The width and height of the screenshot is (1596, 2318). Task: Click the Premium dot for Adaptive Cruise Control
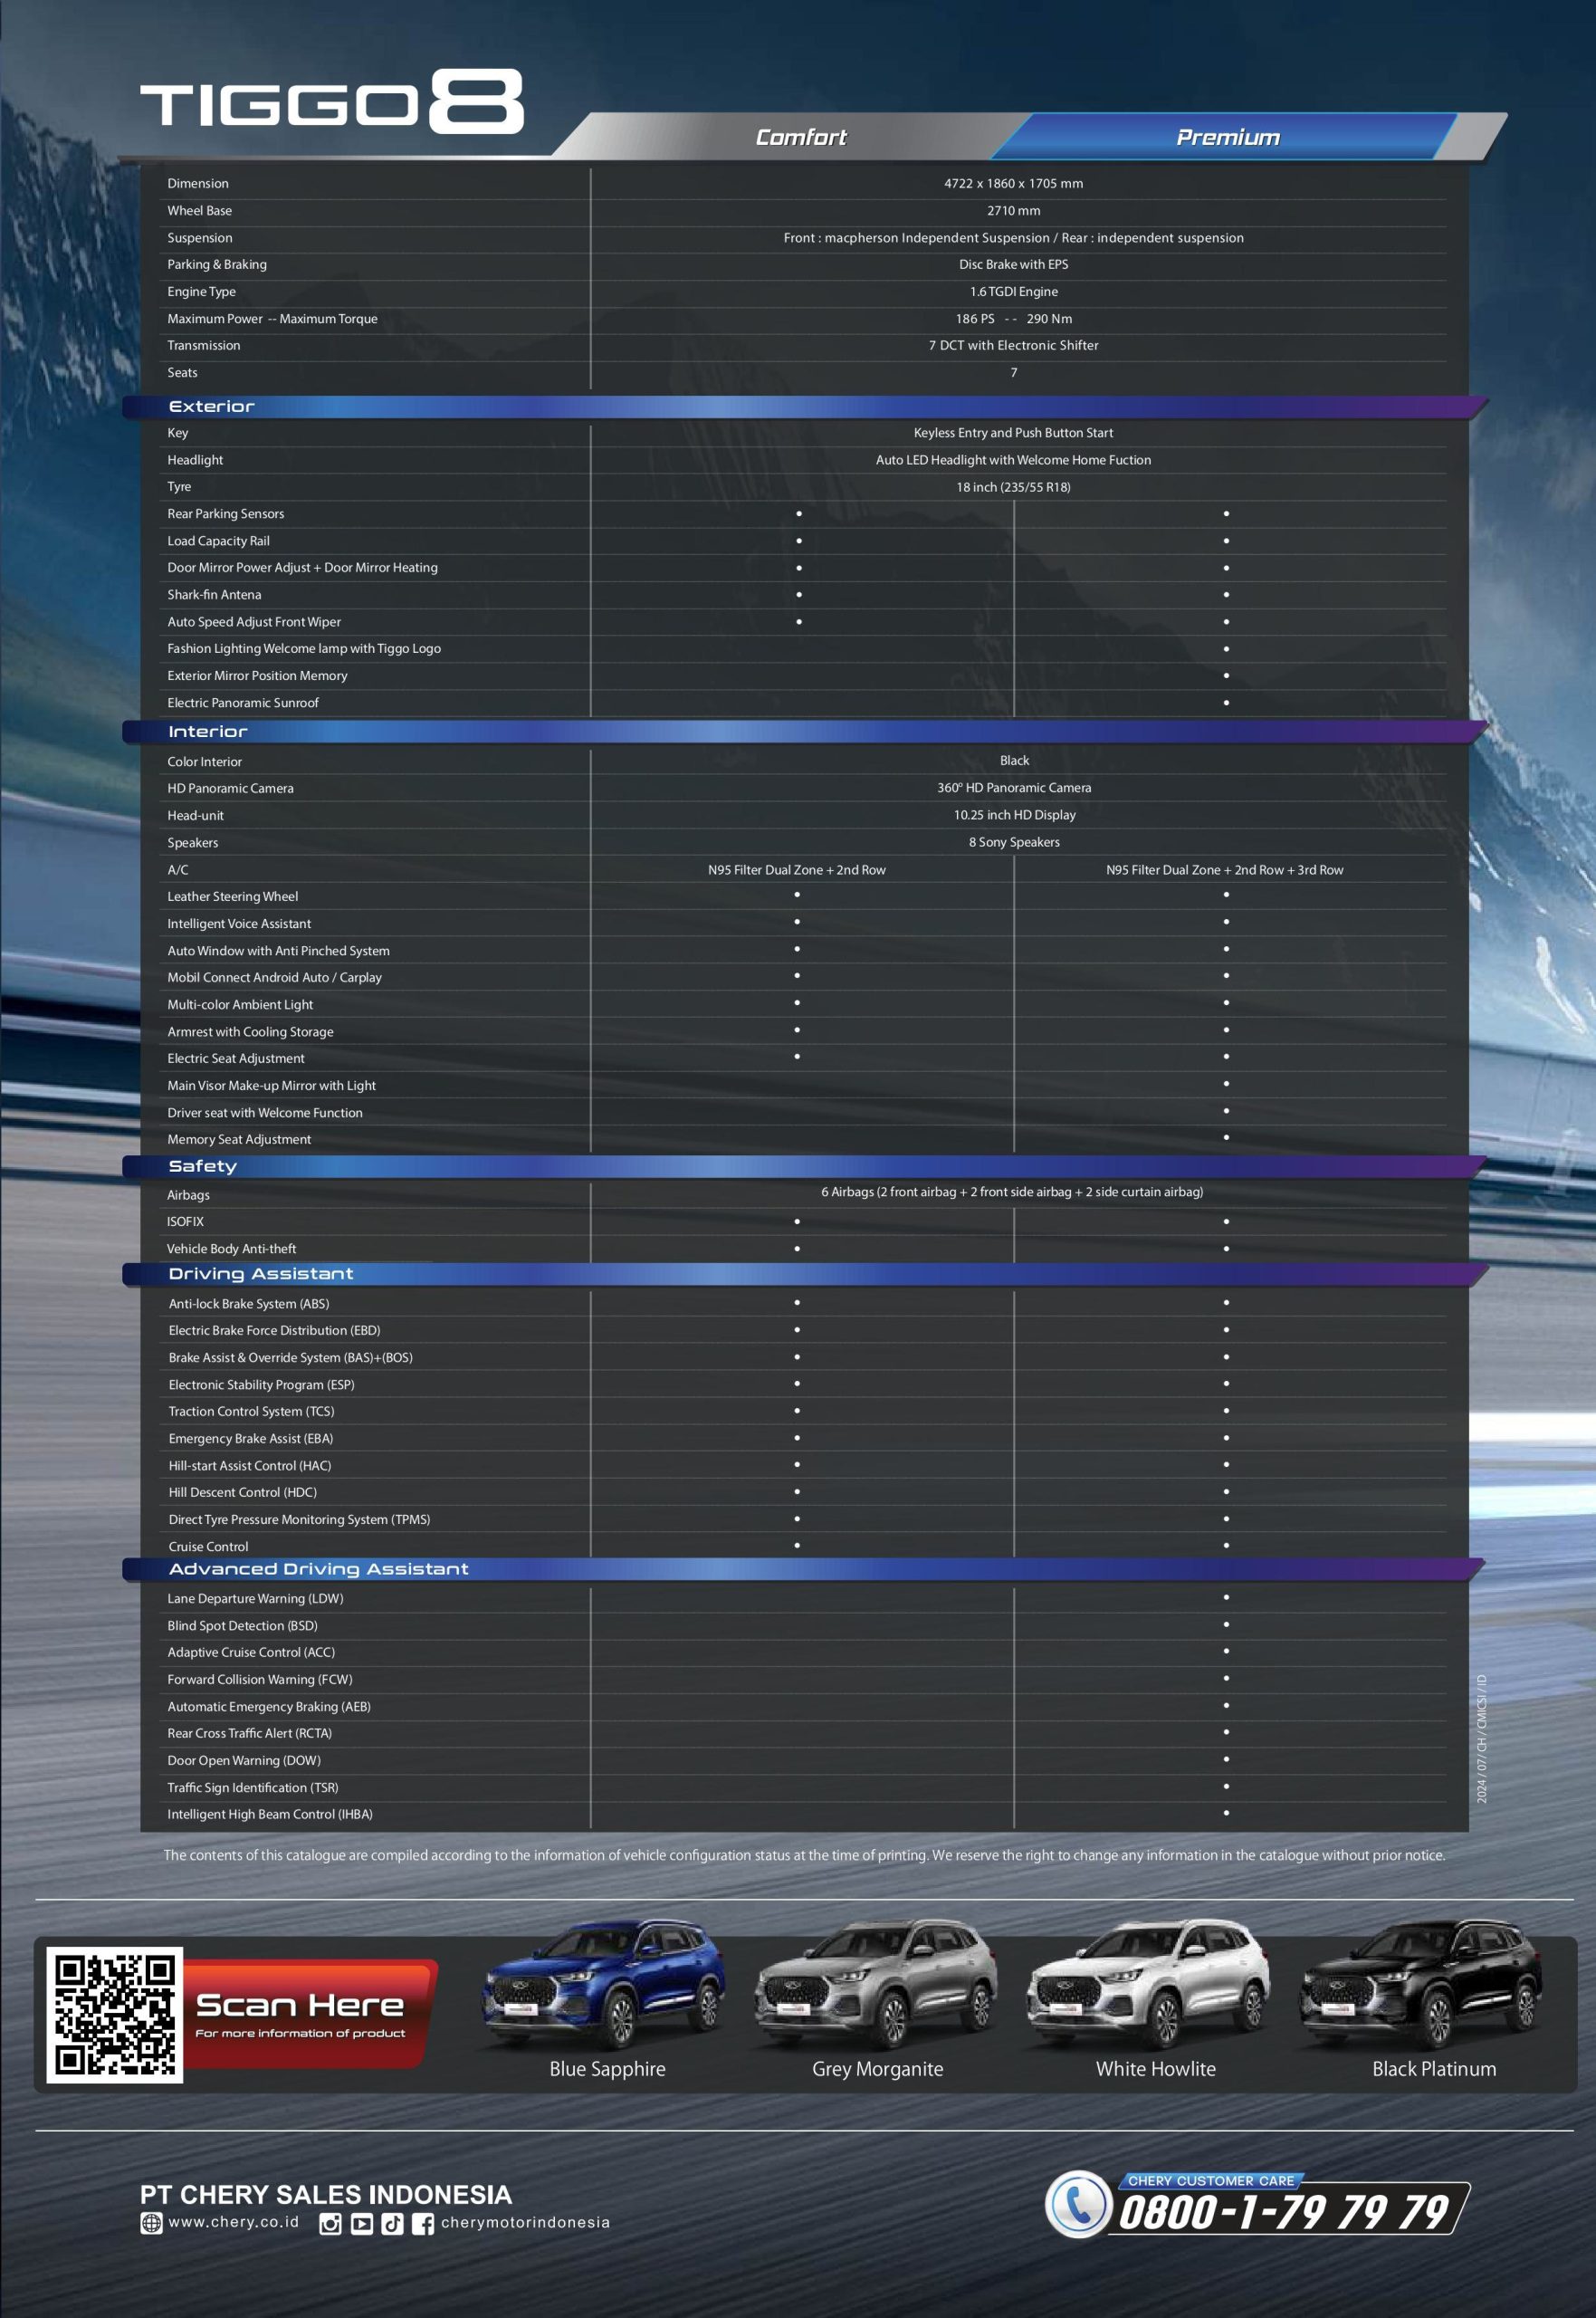coord(1226,1652)
